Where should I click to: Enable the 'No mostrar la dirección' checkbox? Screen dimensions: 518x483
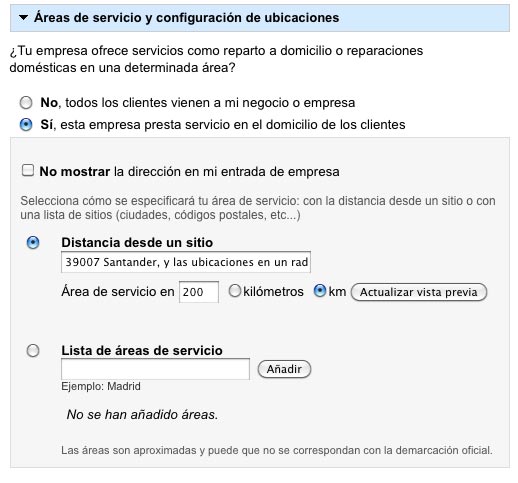click(28, 170)
